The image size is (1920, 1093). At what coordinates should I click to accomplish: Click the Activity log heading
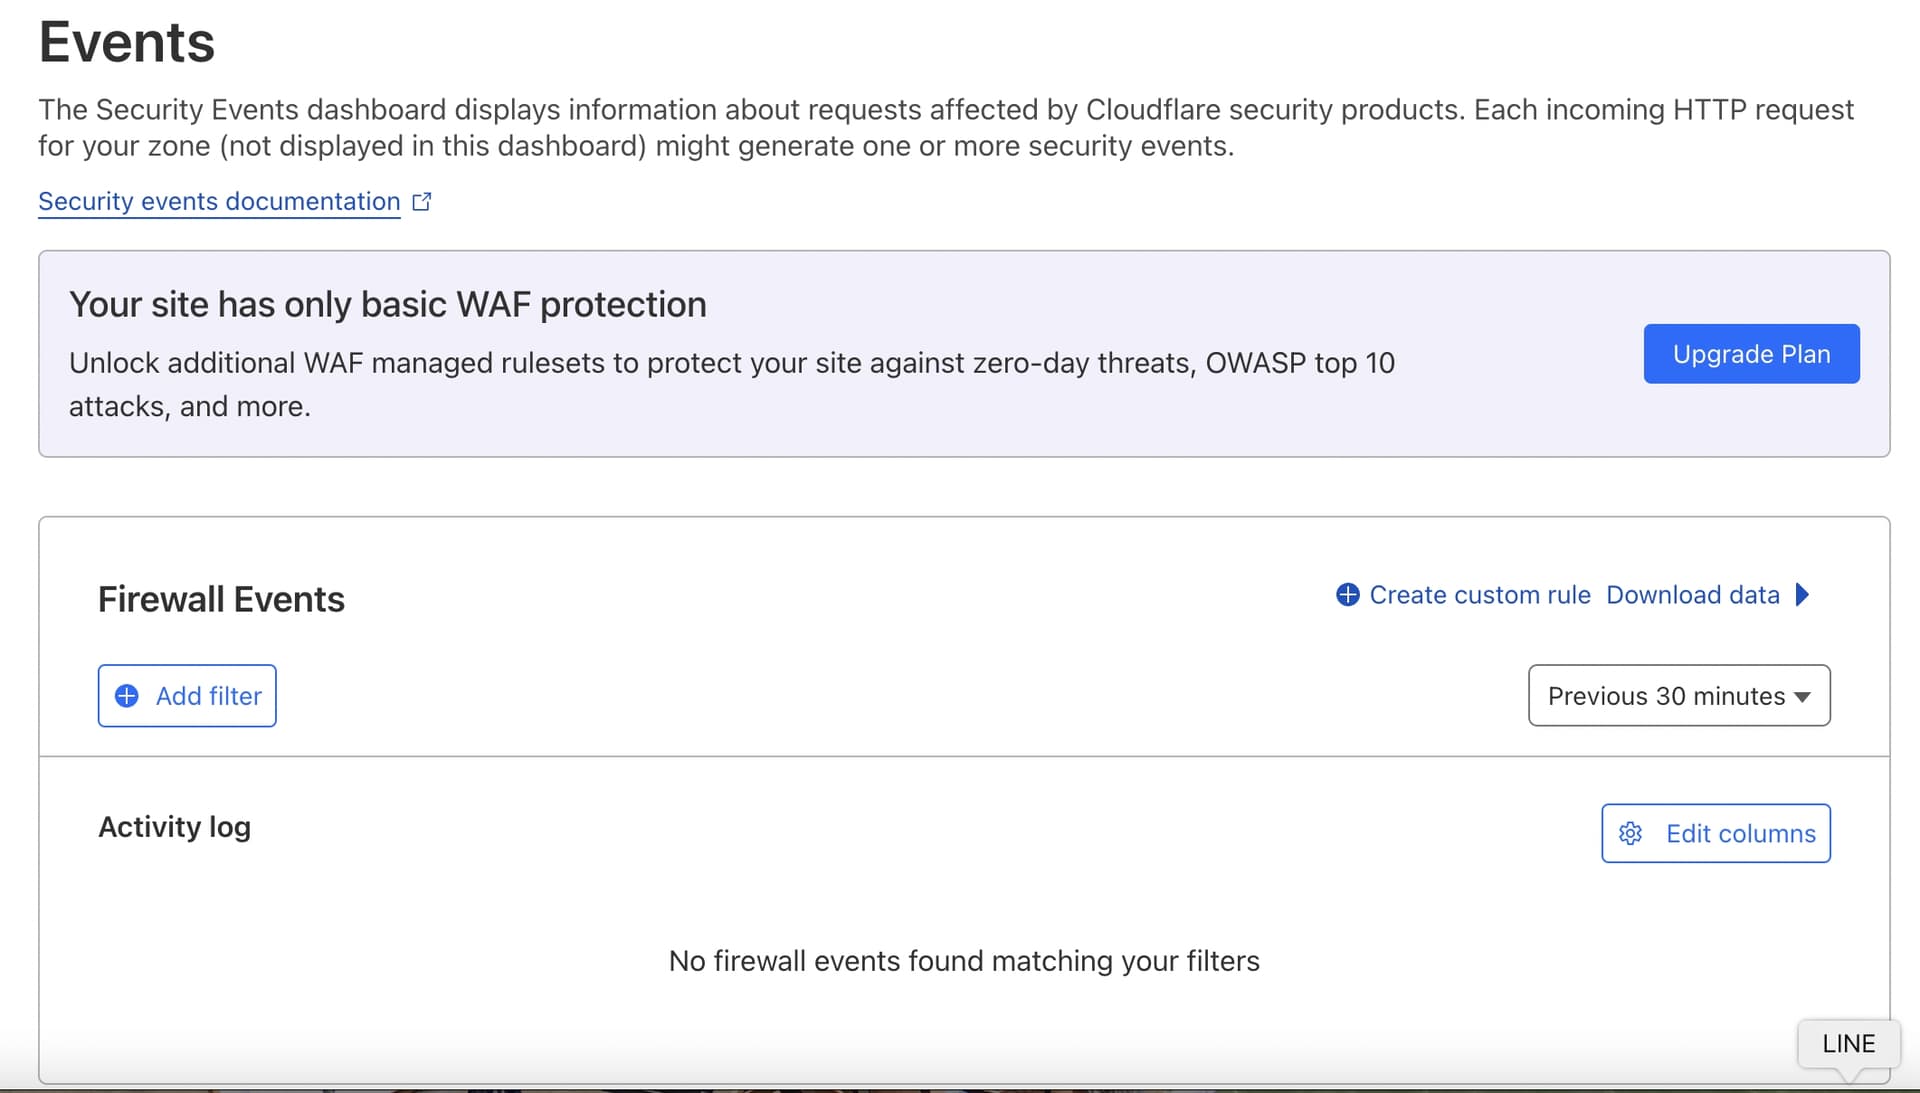pos(174,827)
